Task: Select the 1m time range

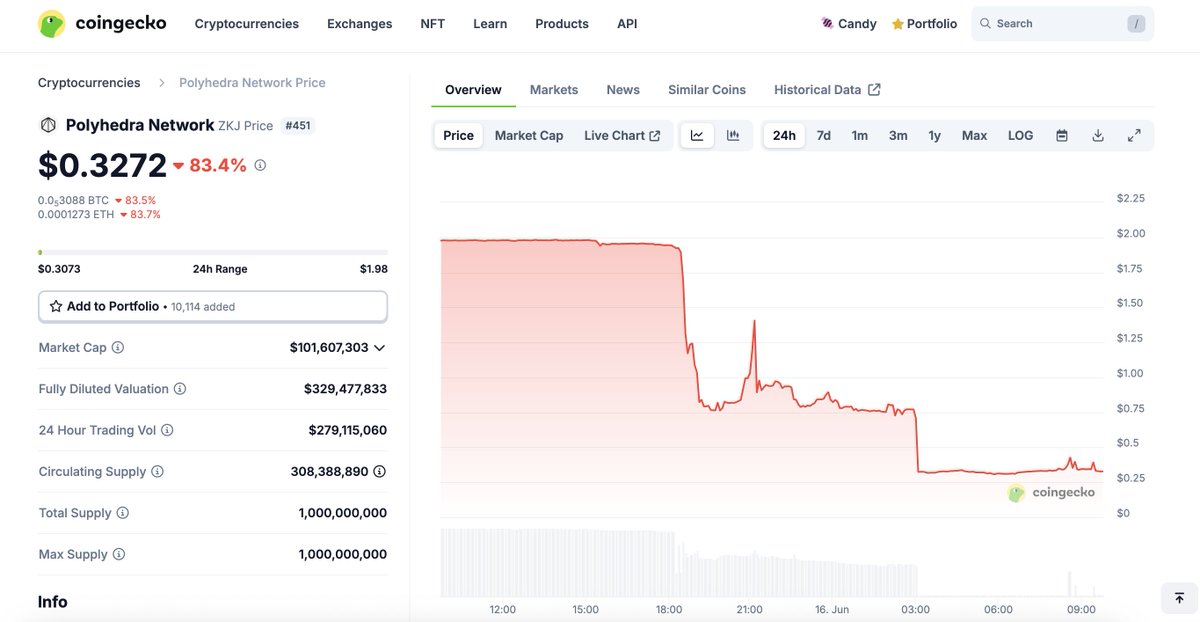Action: pyautogui.click(x=860, y=135)
